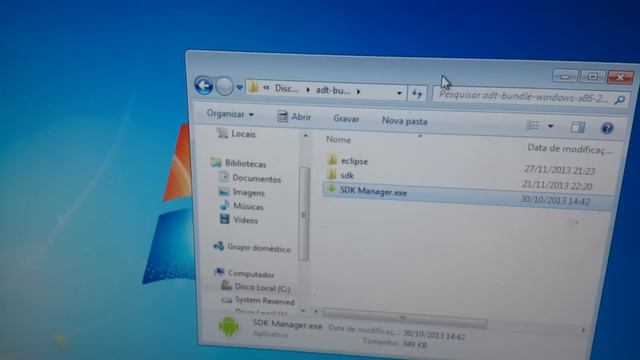Click the Forward navigation arrow

pyautogui.click(x=224, y=87)
